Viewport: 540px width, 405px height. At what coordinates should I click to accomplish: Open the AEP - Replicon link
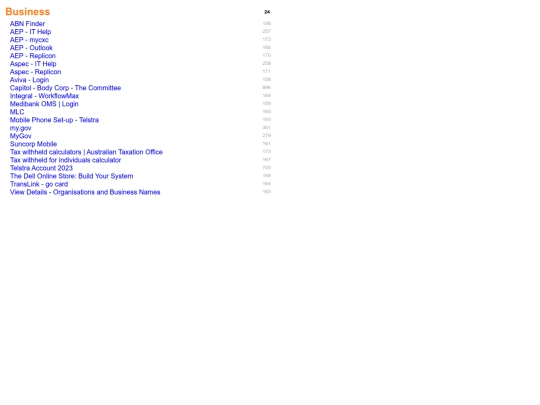tap(33, 56)
